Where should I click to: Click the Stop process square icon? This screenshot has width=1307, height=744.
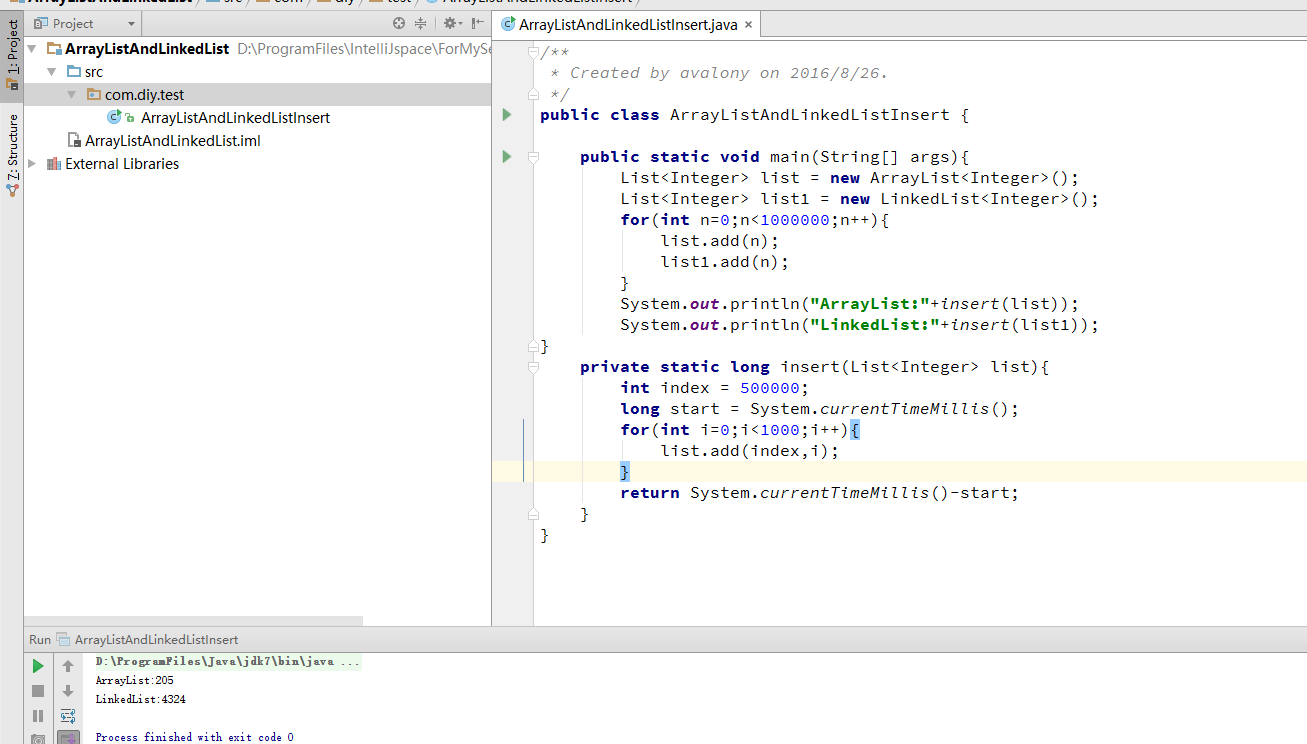pyautogui.click(x=38, y=691)
